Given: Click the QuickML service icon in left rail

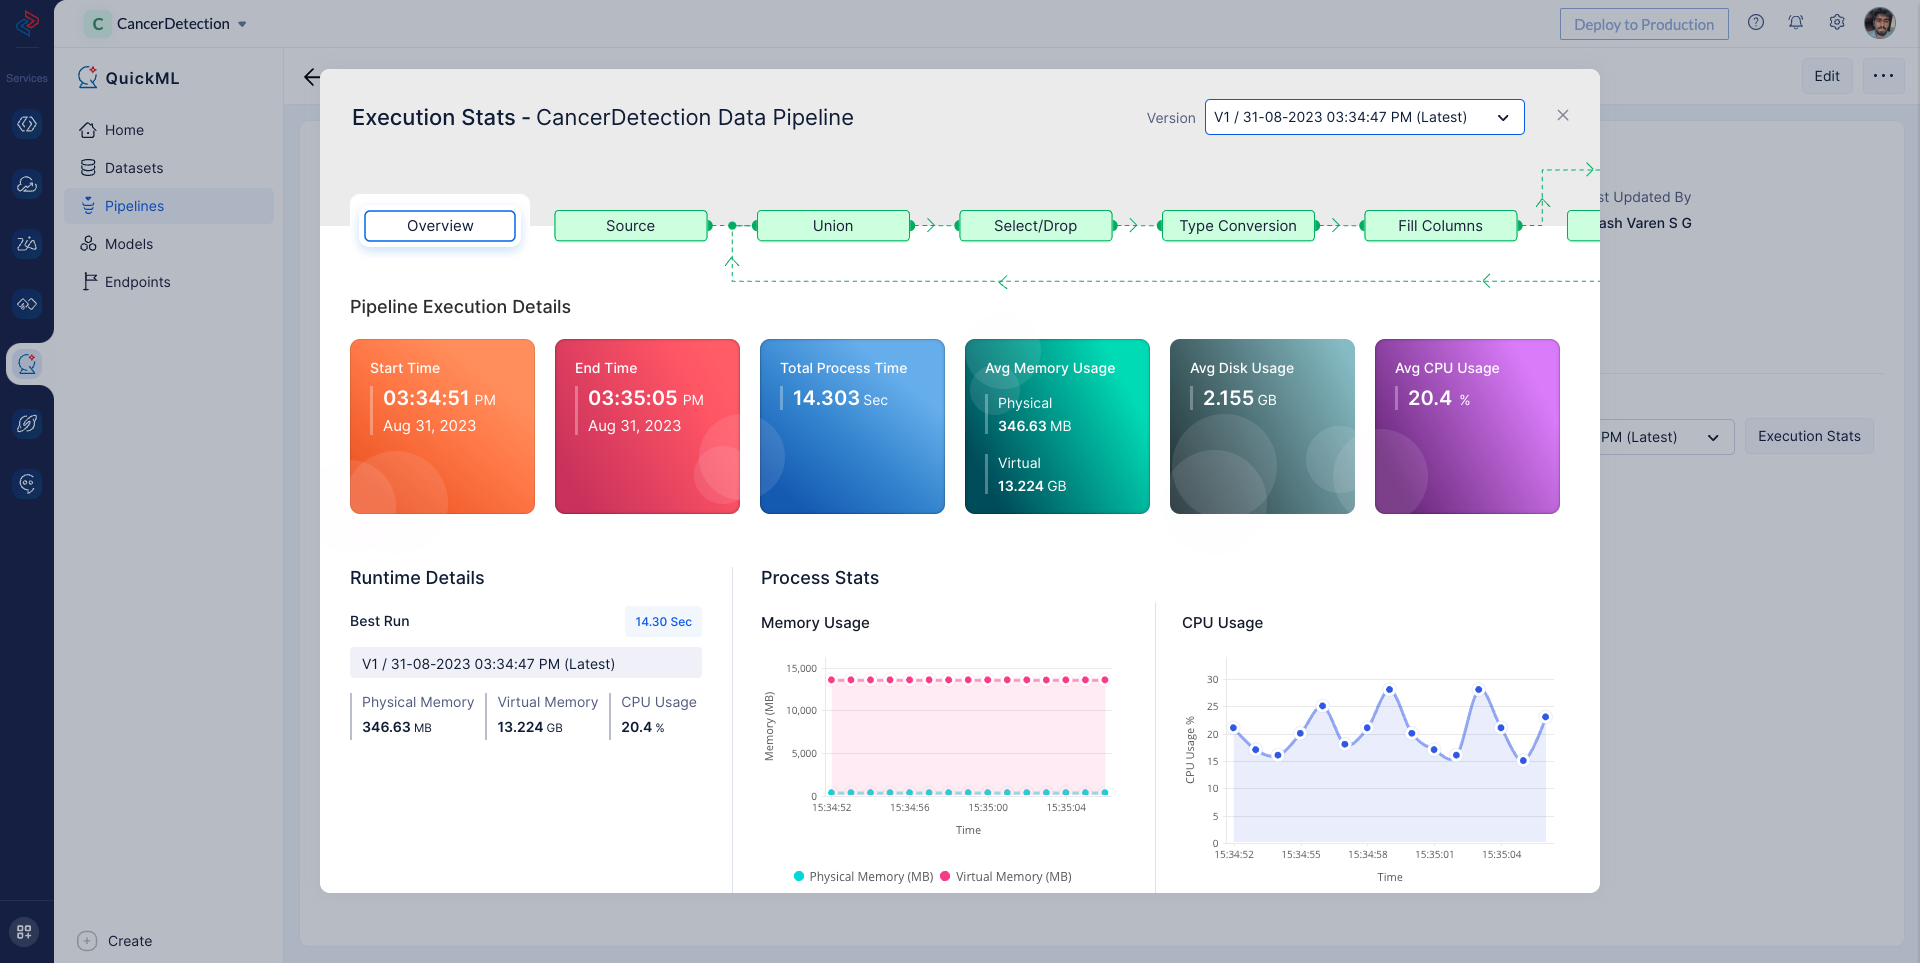Looking at the screenshot, I should 27,364.
